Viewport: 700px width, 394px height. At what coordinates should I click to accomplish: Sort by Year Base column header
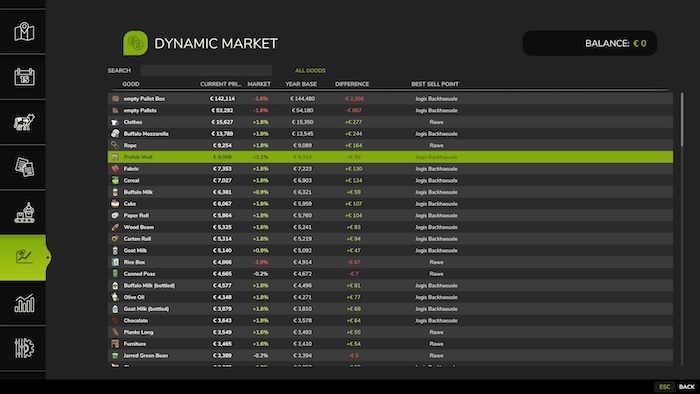pyautogui.click(x=301, y=84)
